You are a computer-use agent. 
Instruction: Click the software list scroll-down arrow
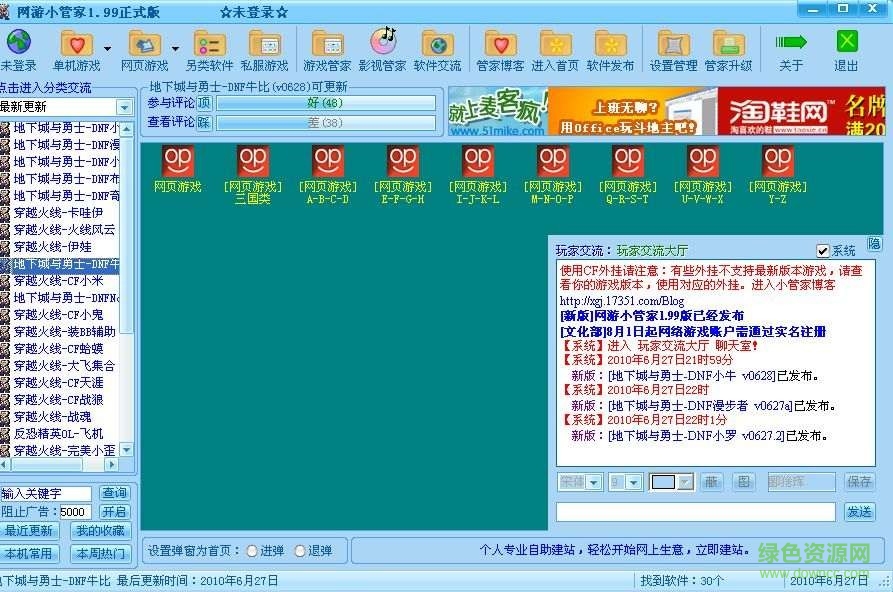tap(127, 450)
